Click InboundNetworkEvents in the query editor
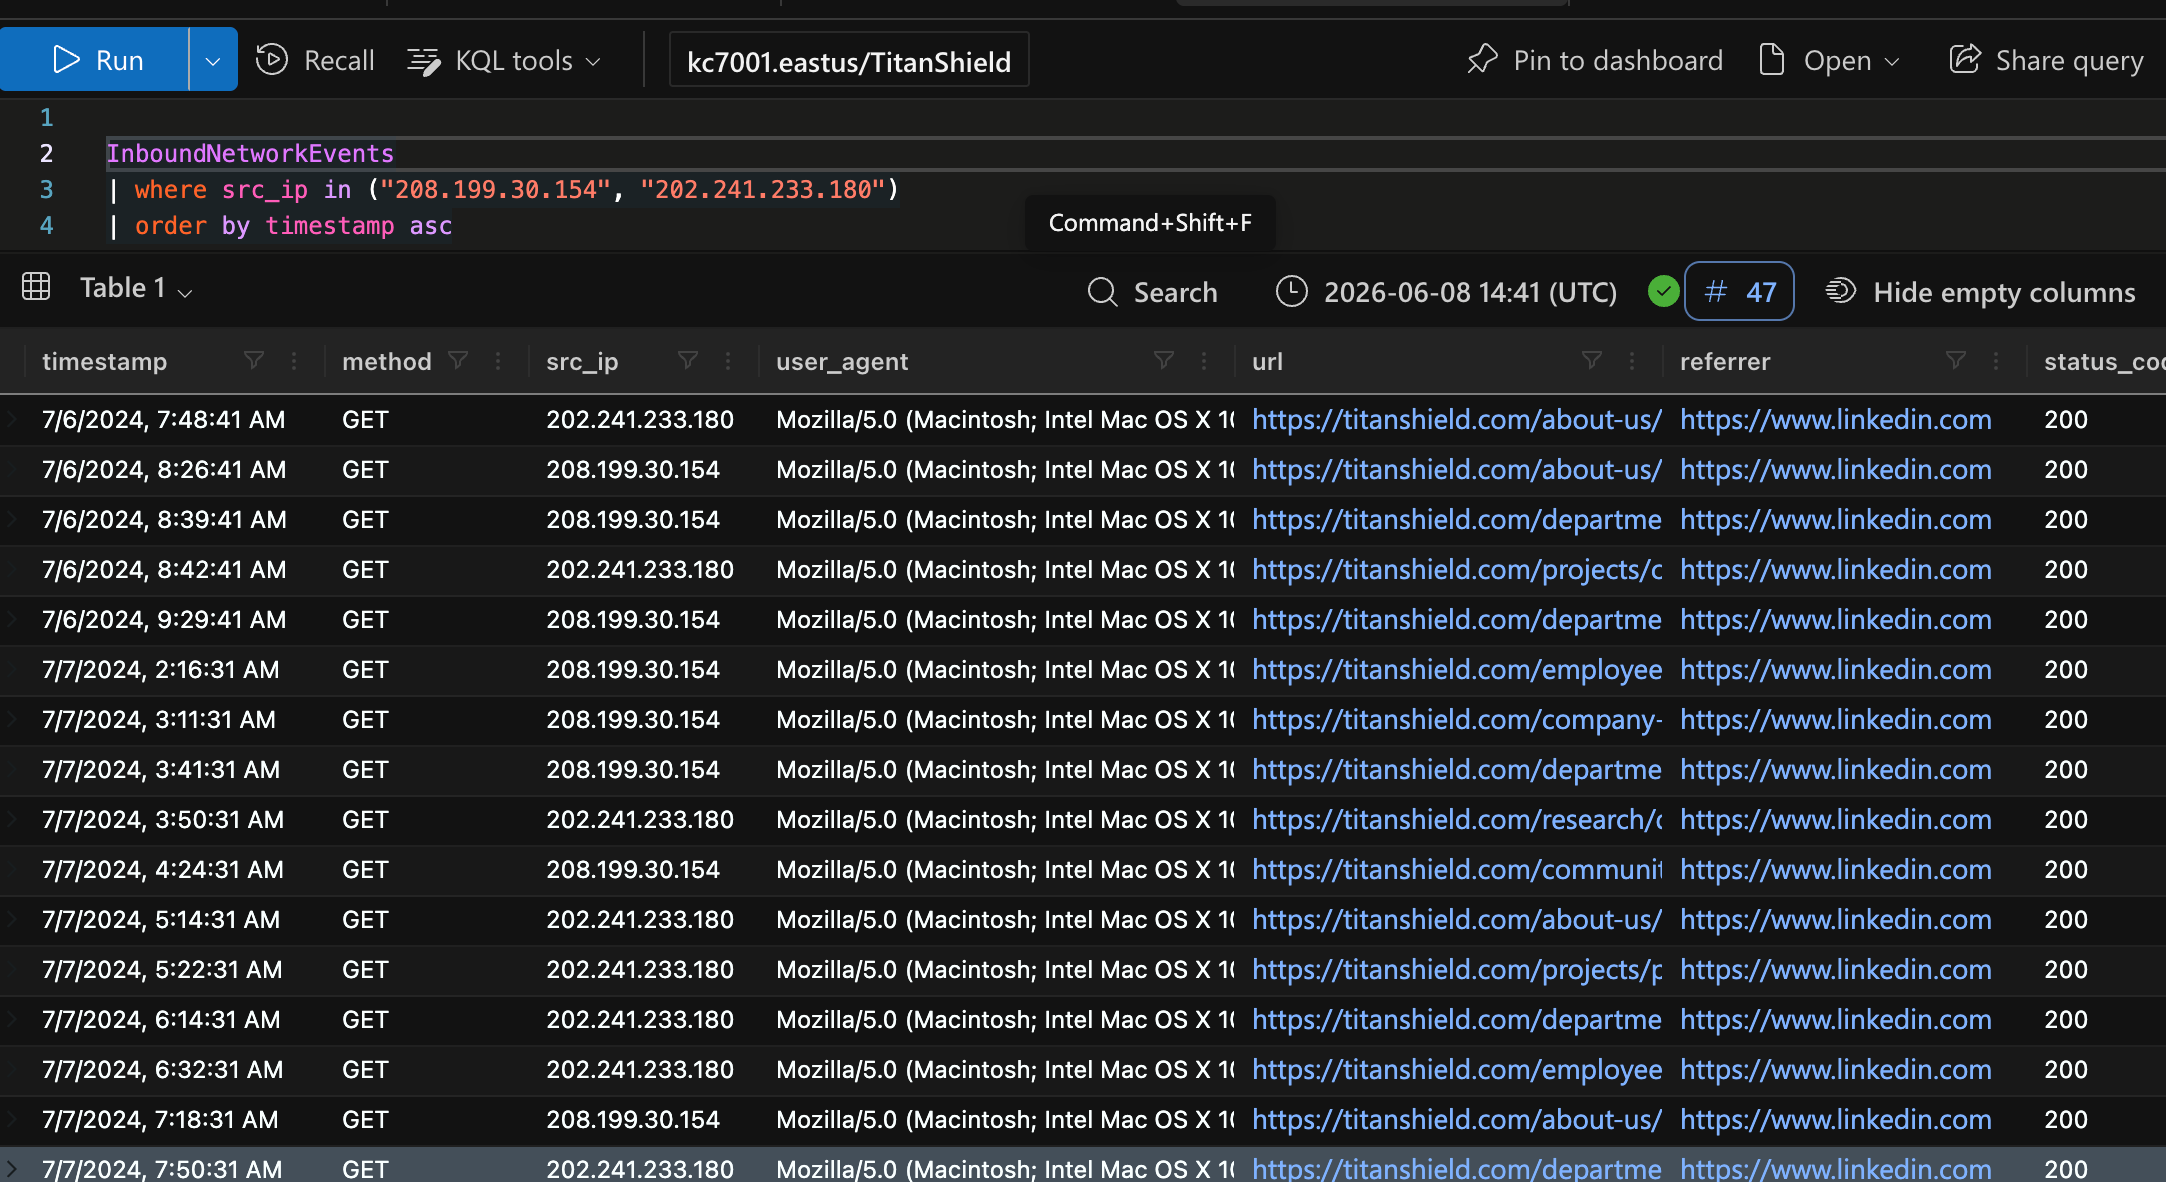Image resolution: width=2166 pixels, height=1182 pixels. pyautogui.click(x=250, y=153)
